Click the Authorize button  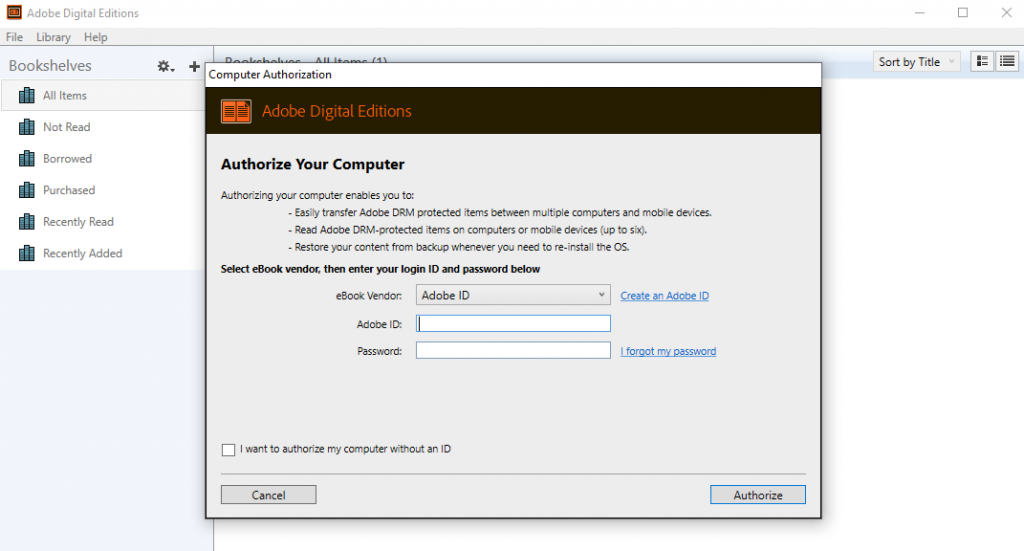click(x=758, y=495)
